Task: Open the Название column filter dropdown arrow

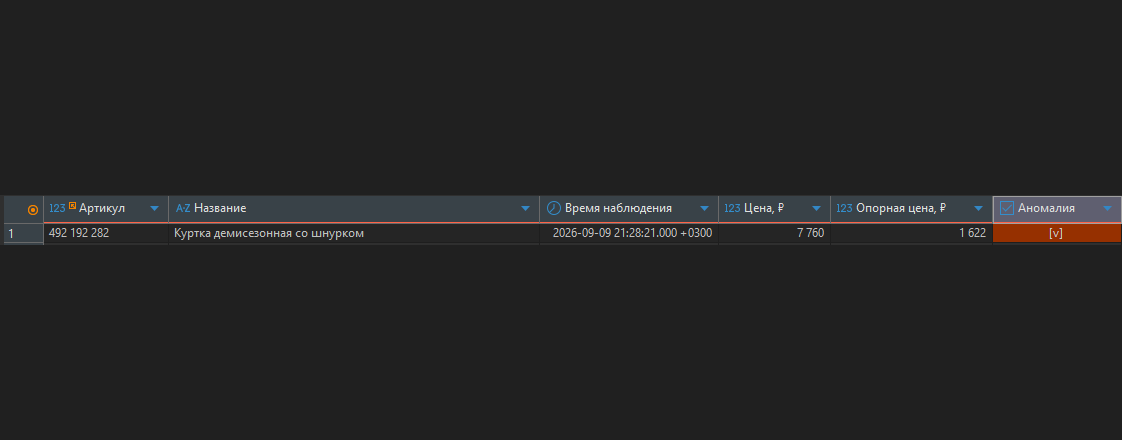Action: point(526,209)
